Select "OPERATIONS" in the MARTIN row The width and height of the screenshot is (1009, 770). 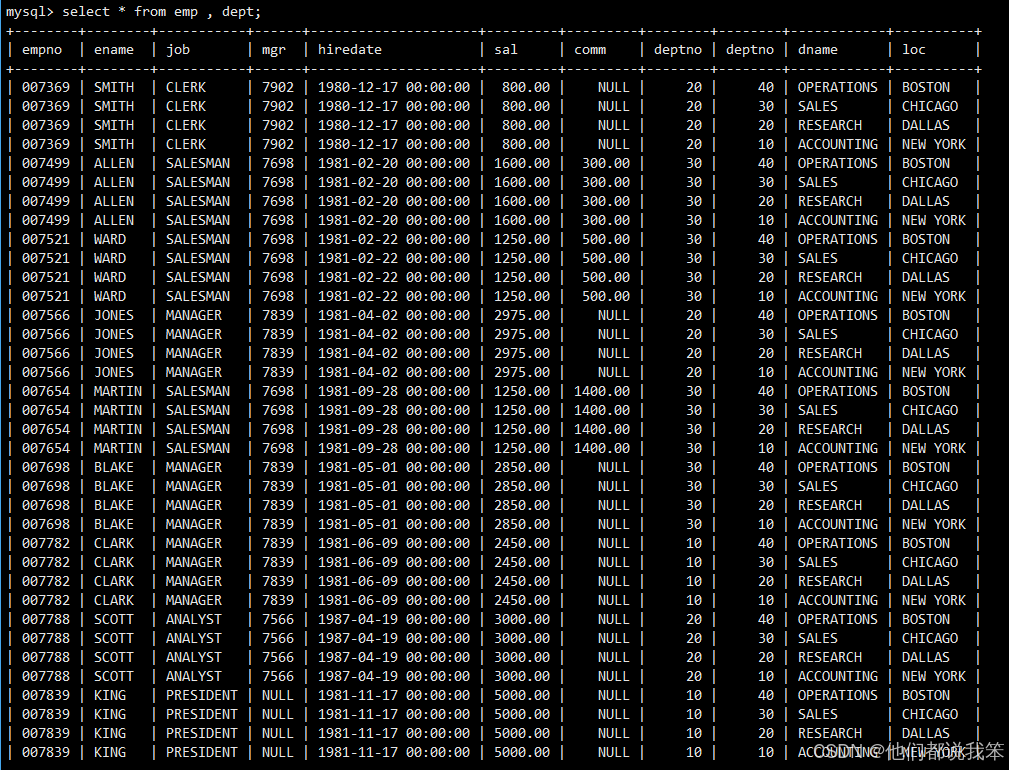tap(838, 391)
